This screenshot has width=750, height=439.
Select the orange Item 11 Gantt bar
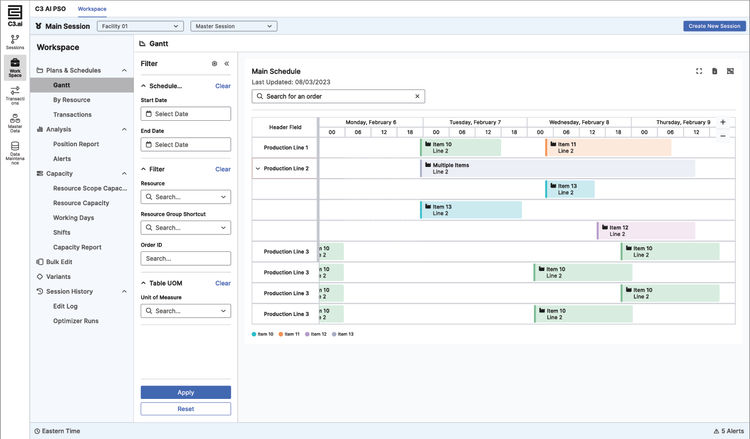608,147
